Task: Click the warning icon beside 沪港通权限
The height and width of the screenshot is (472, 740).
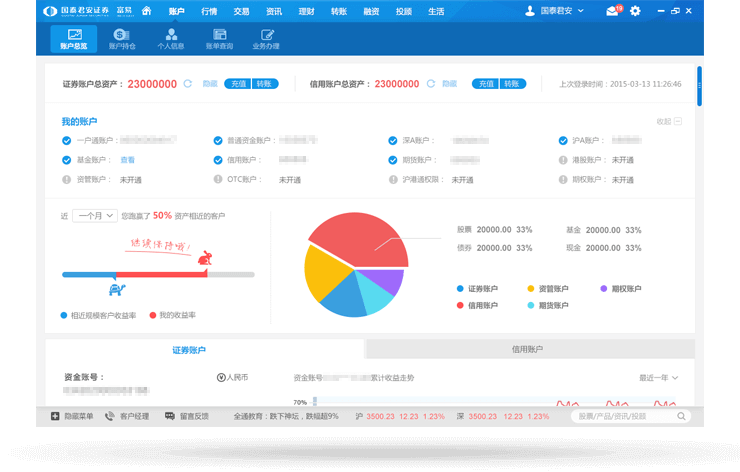Action: coord(393,179)
